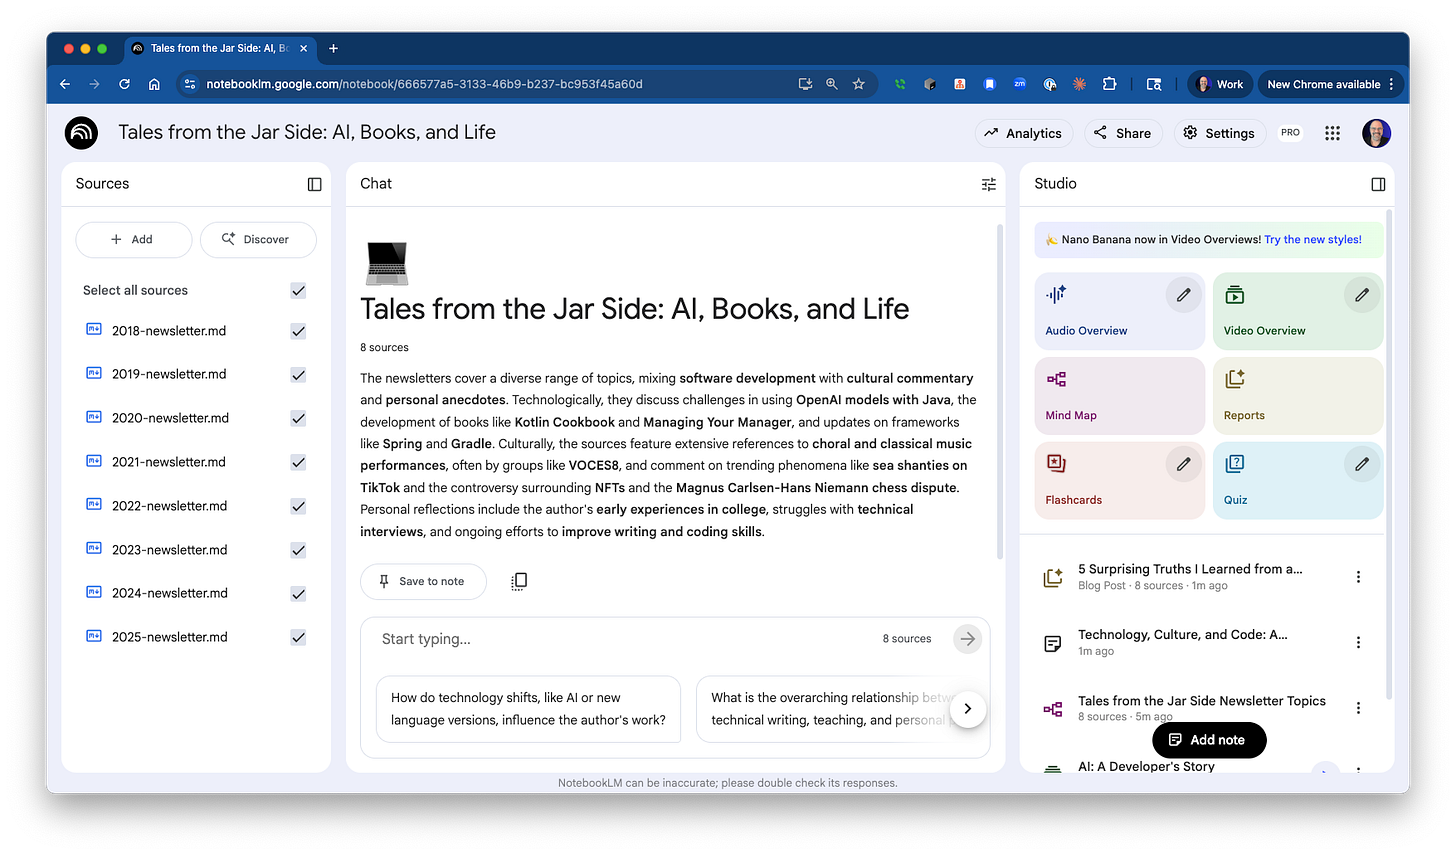Open Work profile menu in Chrome
The width and height of the screenshot is (1456, 855).
[1220, 84]
